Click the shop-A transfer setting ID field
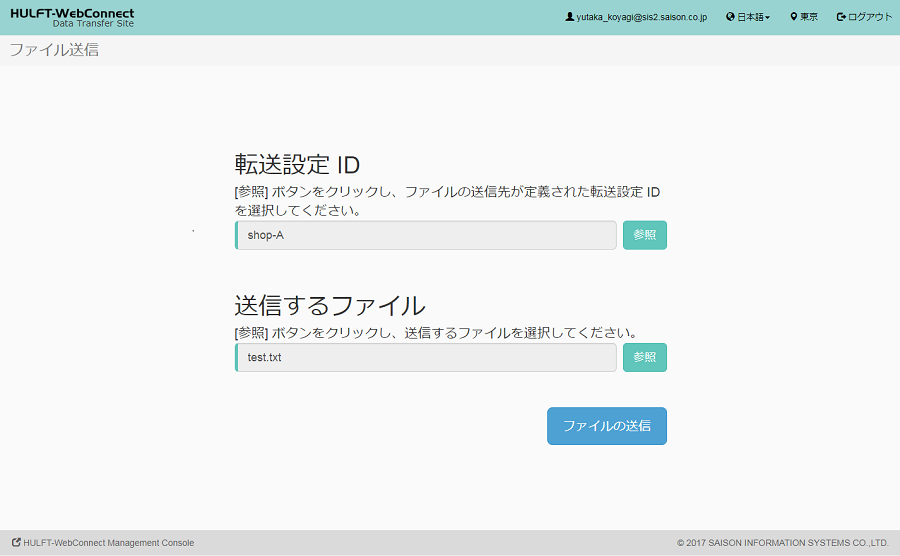Image resolution: width=900 pixels, height=556 pixels. pos(425,235)
